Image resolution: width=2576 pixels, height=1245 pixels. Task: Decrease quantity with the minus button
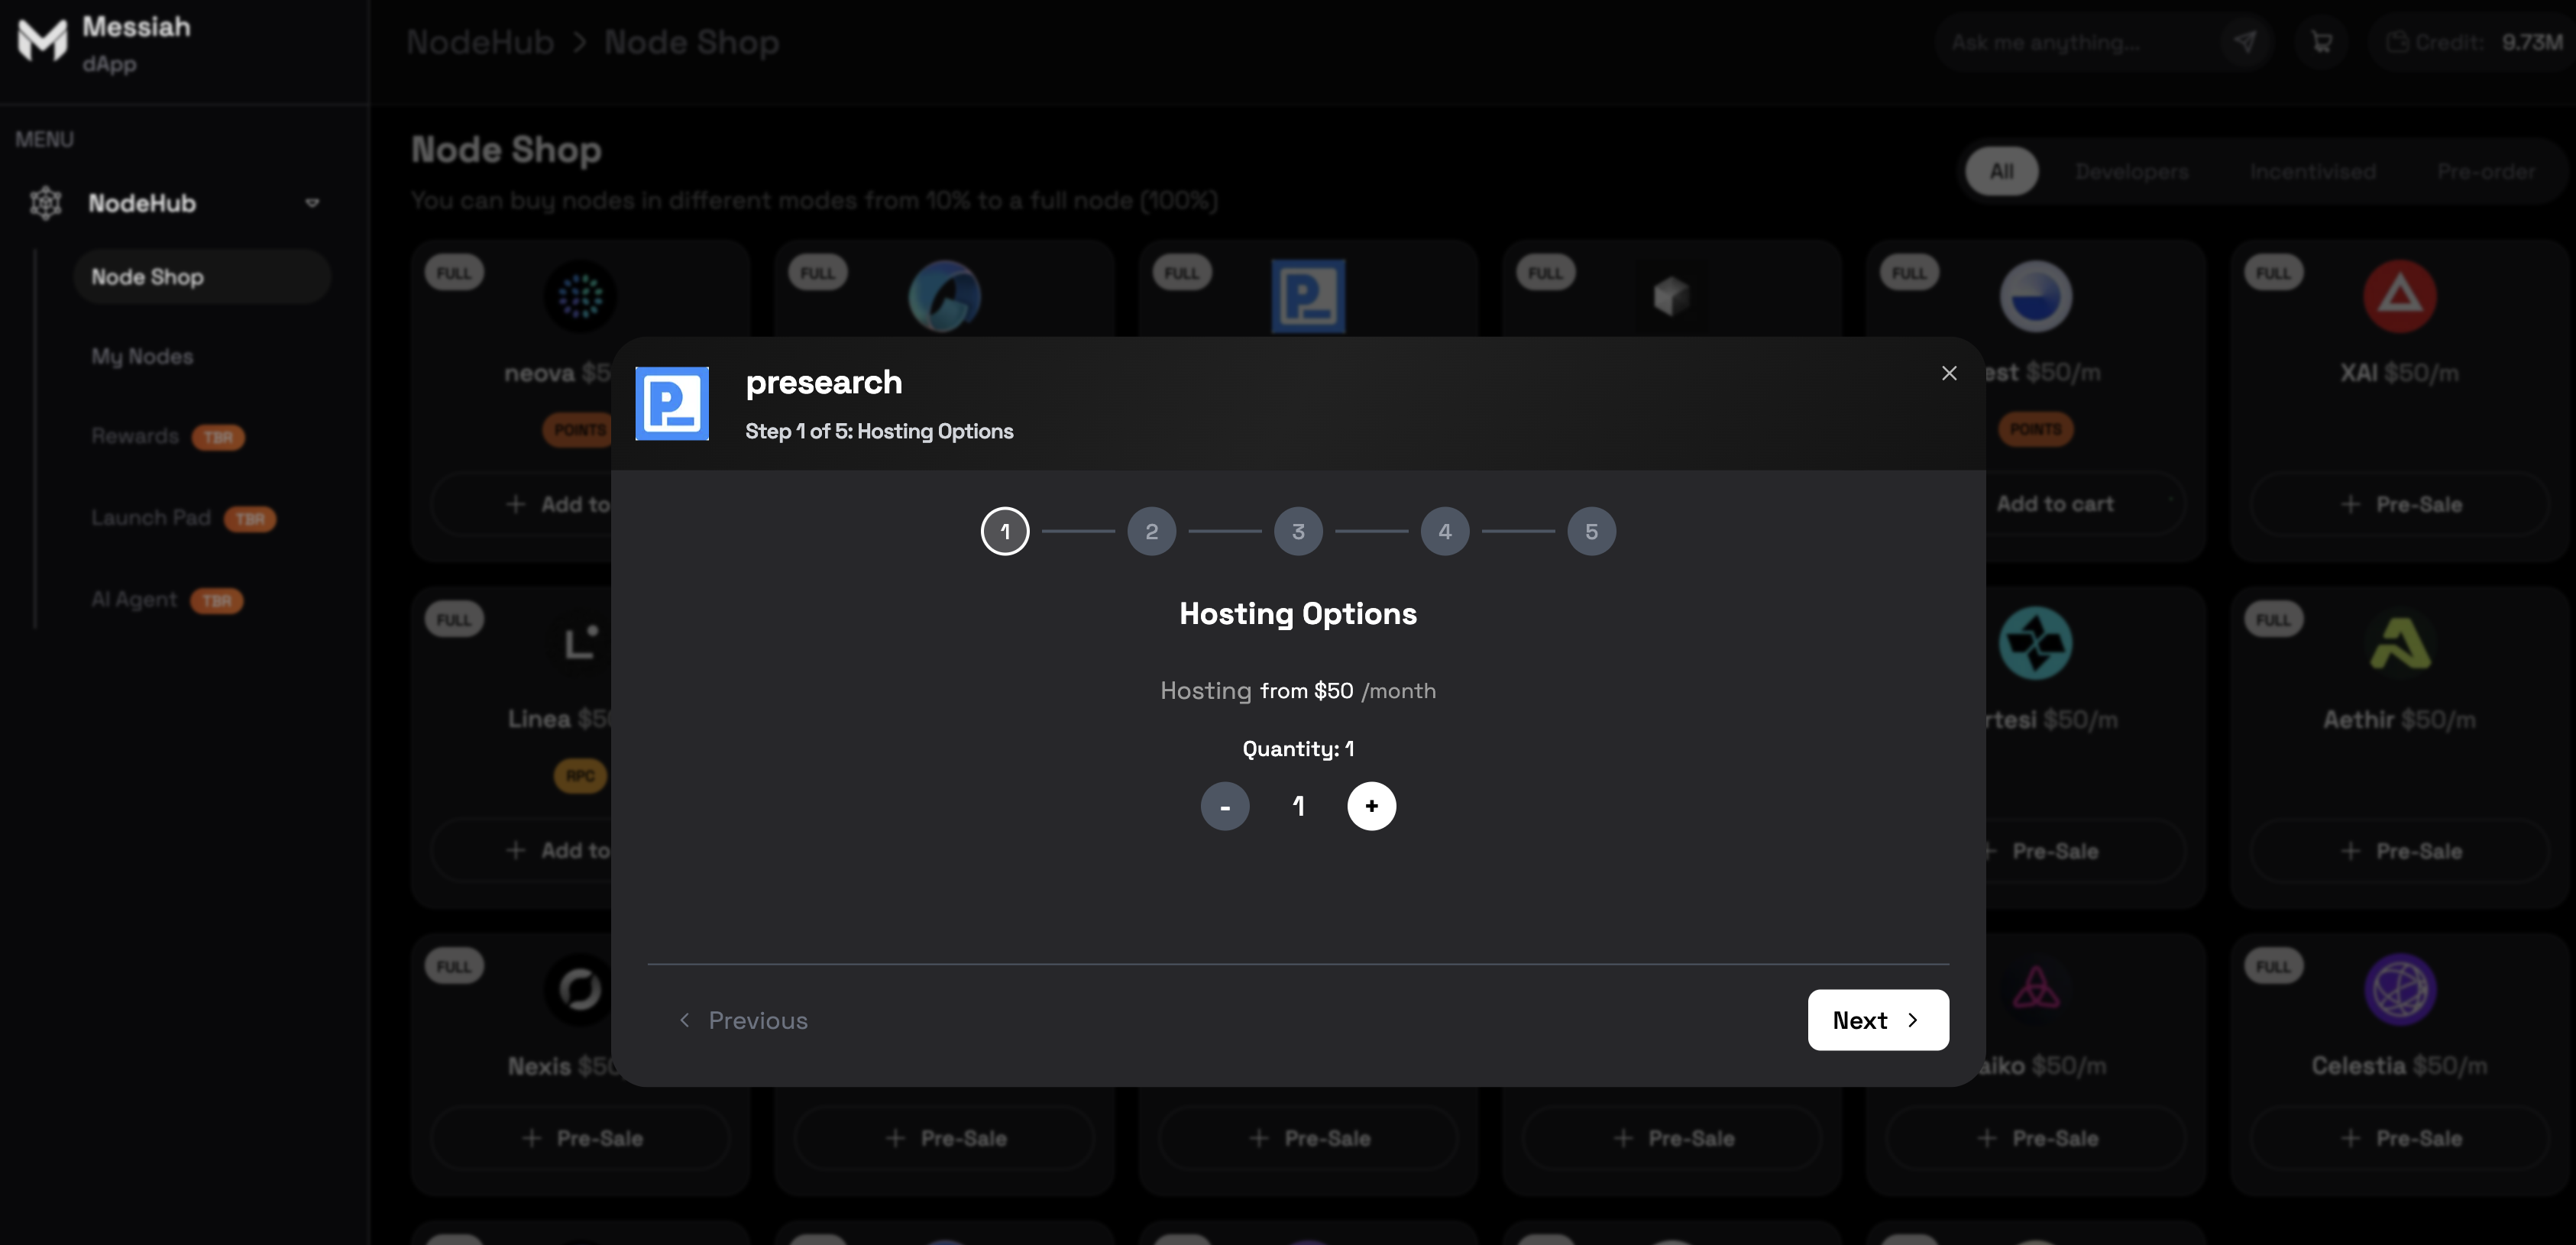tap(1225, 806)
